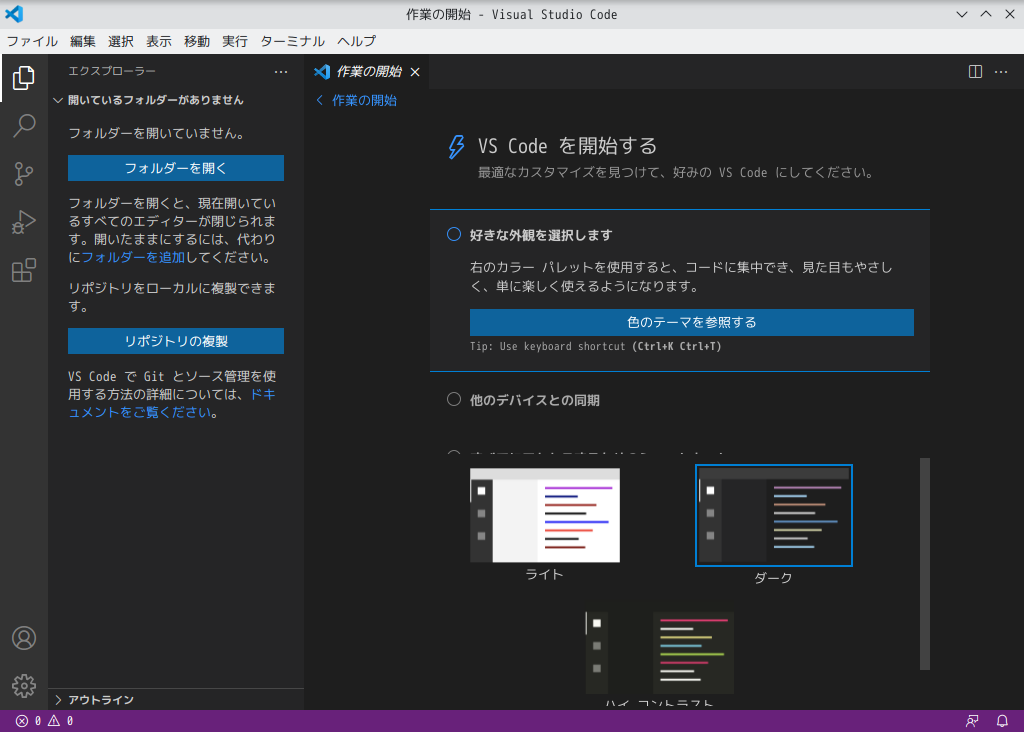Image resolution: width=1024 pixels, height=732 pixels.
Task: Open the notifications bell in the status bar
Action: 1001,720
